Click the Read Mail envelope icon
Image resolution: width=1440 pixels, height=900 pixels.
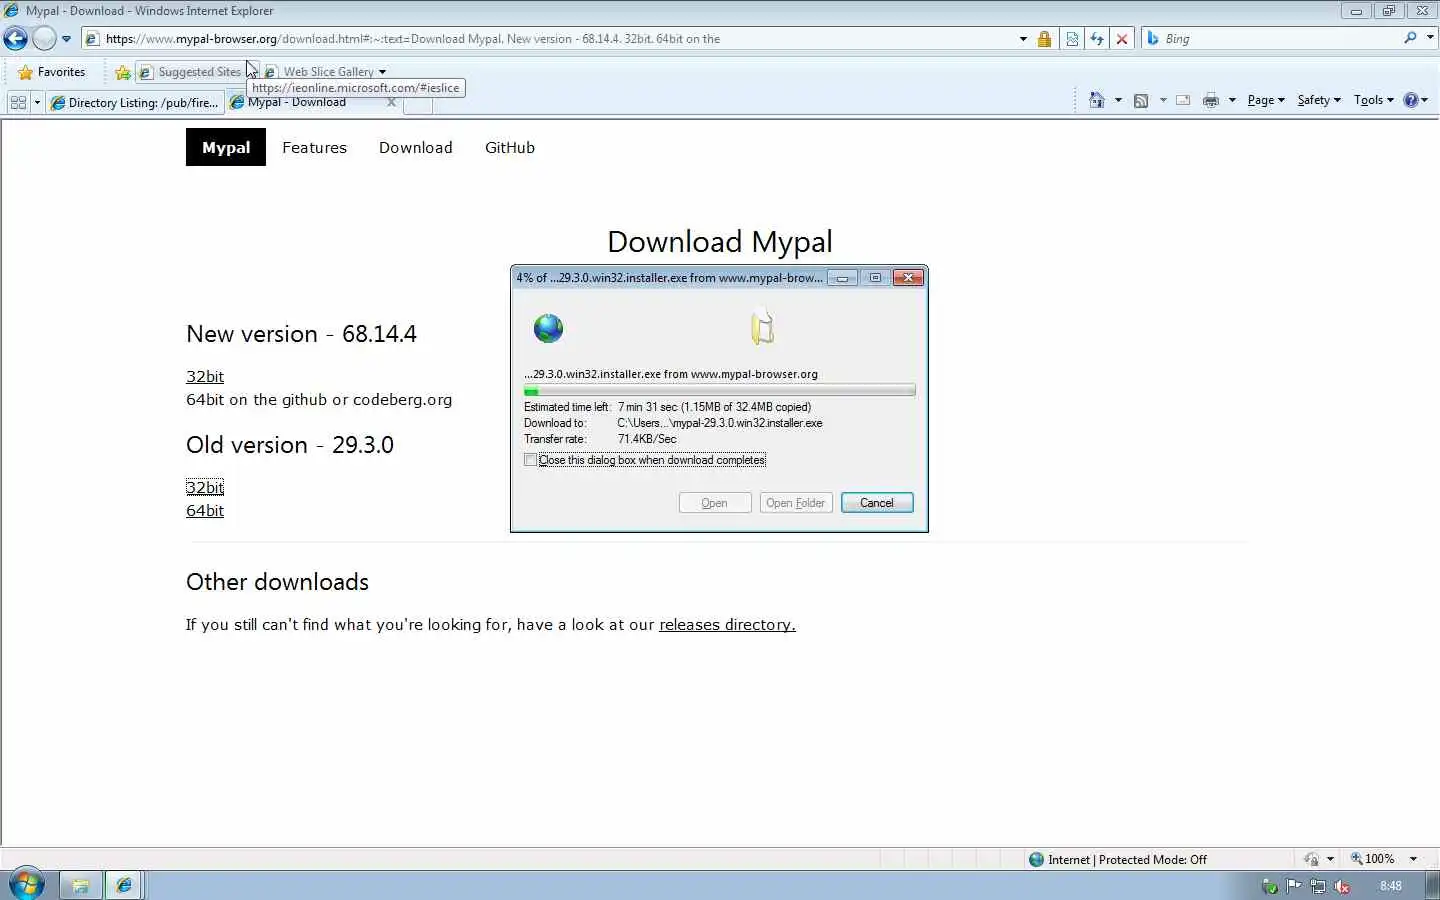coord(1183,100)
